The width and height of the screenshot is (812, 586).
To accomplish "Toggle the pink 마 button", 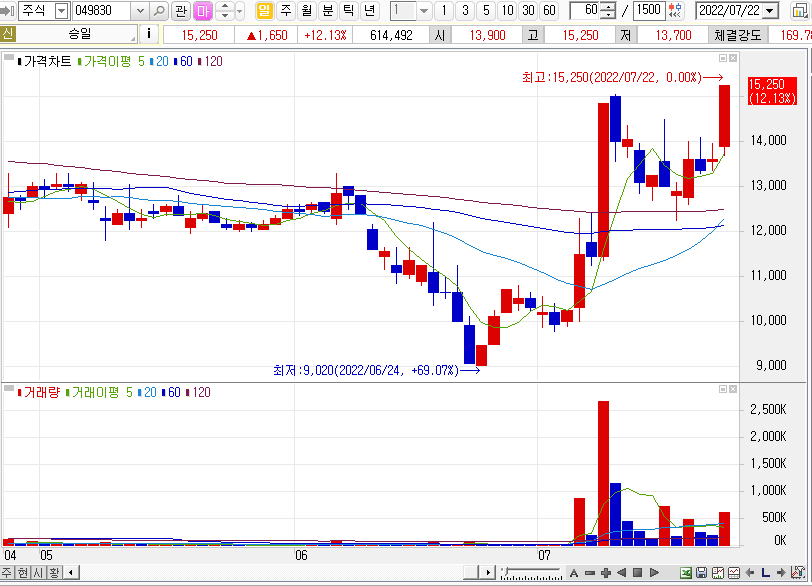I will 202,10.
